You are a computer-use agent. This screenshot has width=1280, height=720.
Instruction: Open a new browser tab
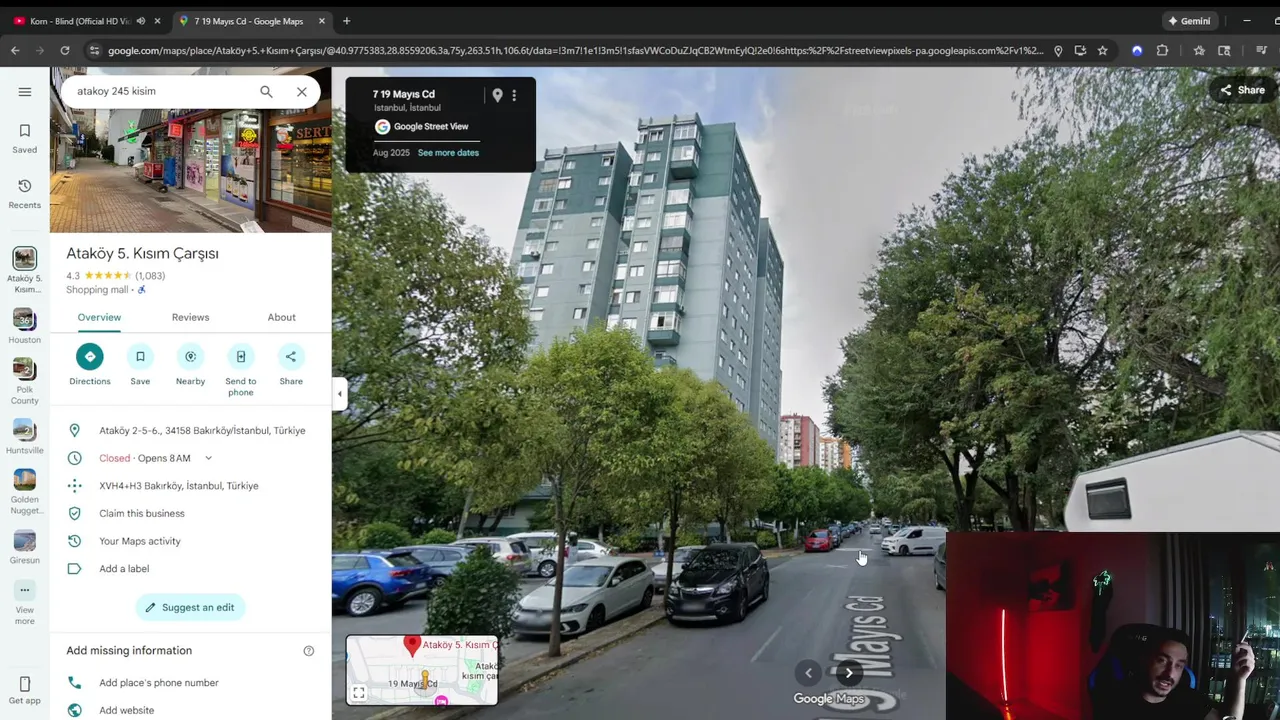click(346, 21)
